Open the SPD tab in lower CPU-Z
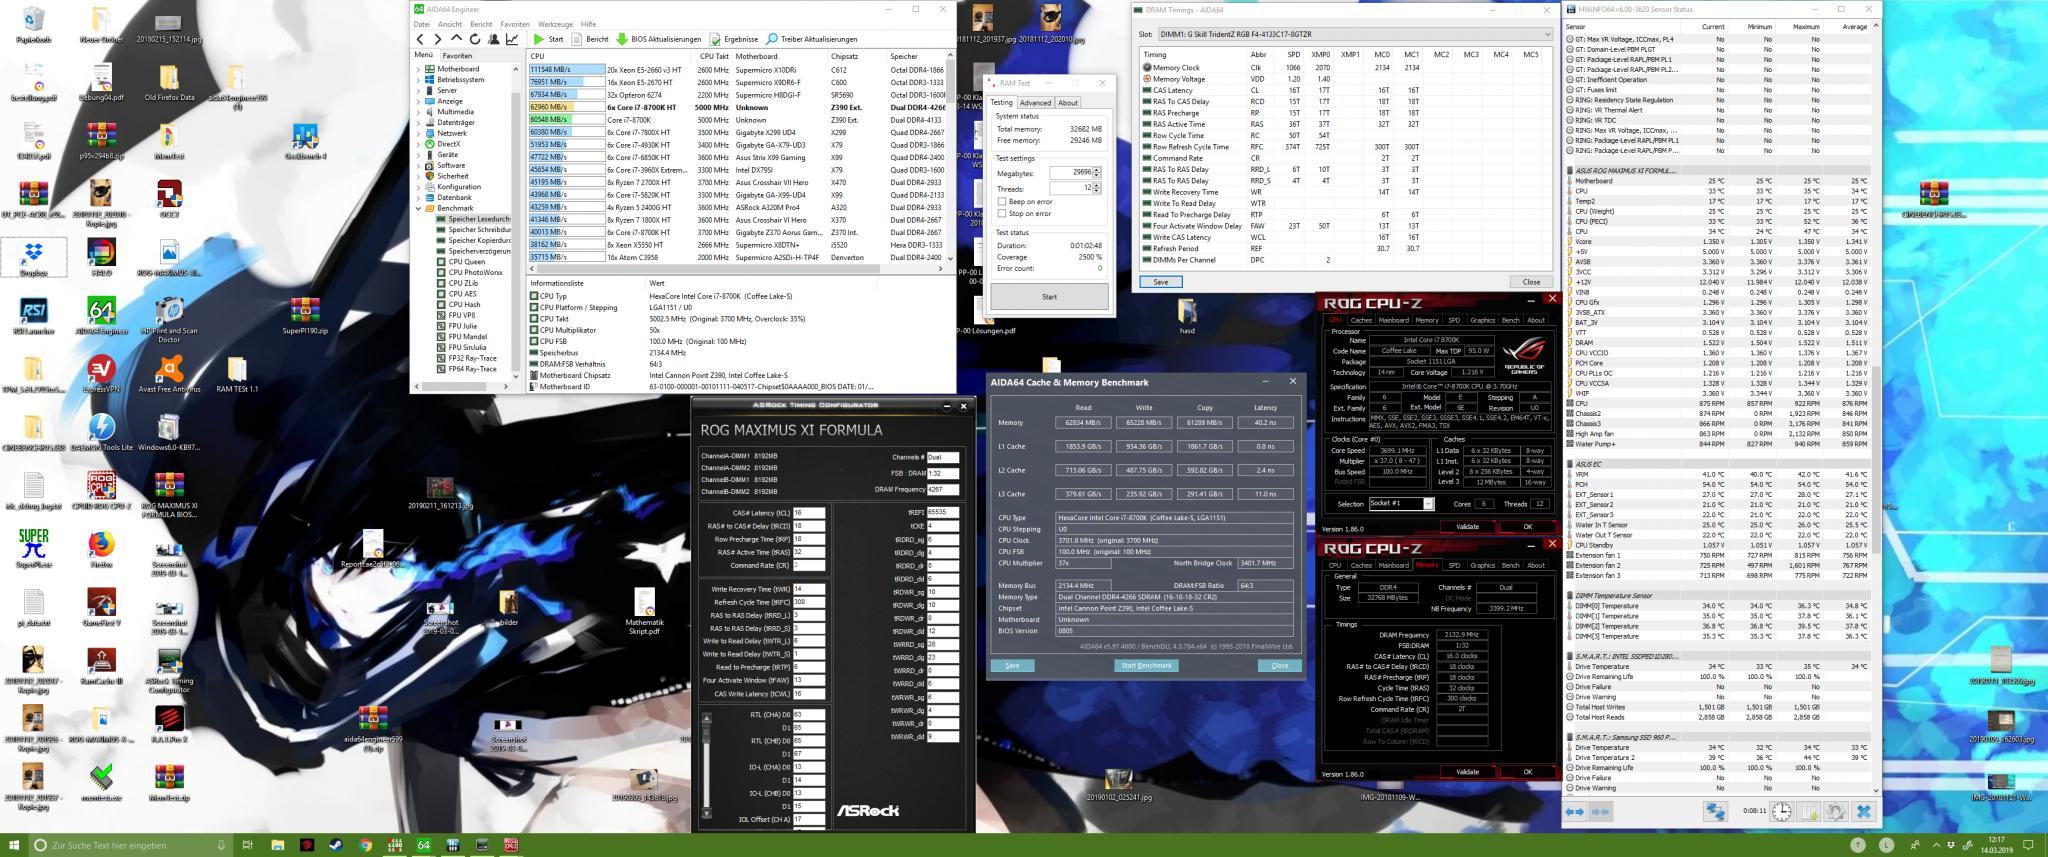Viewport: 2048px width, 857px height. (1454, 565)
